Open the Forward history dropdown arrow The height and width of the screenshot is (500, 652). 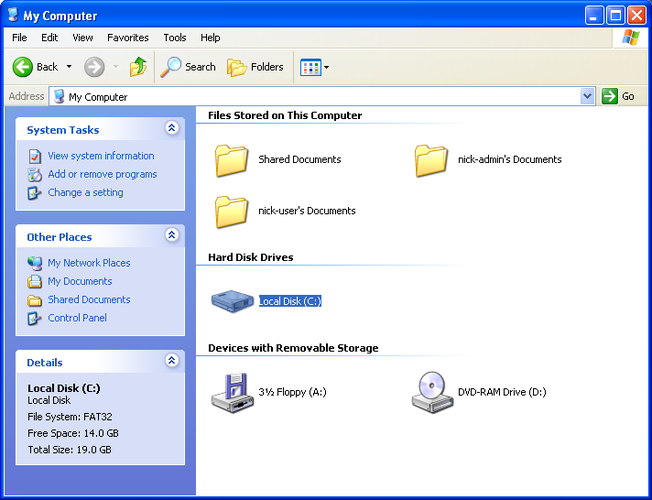(x=116, y=67)
